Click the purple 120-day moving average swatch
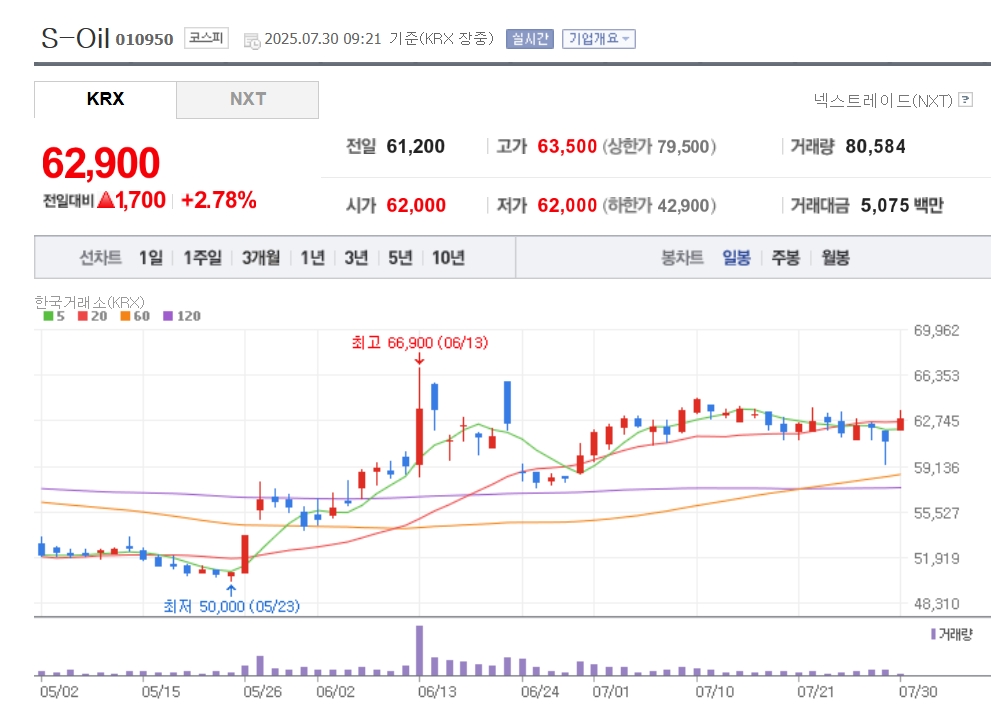 click(168, 316)
